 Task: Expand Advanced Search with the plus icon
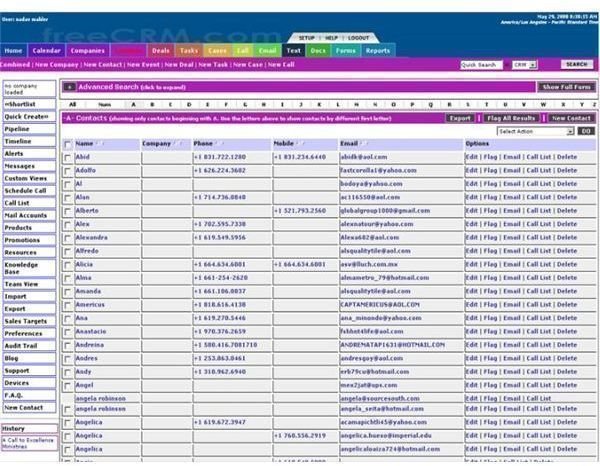click(69, 87)
